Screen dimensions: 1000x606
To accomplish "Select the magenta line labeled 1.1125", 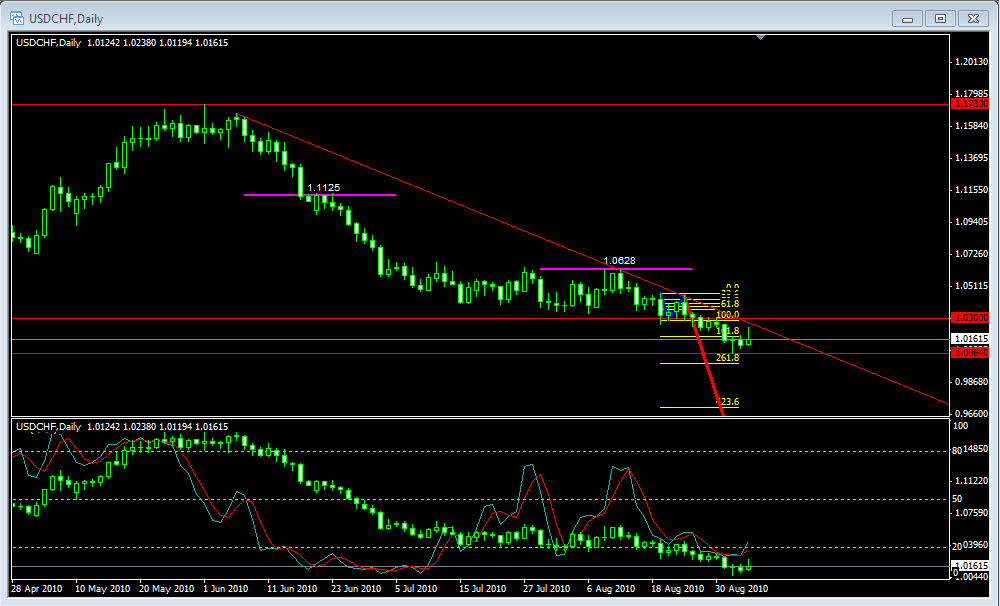I will tap(270, 195).
